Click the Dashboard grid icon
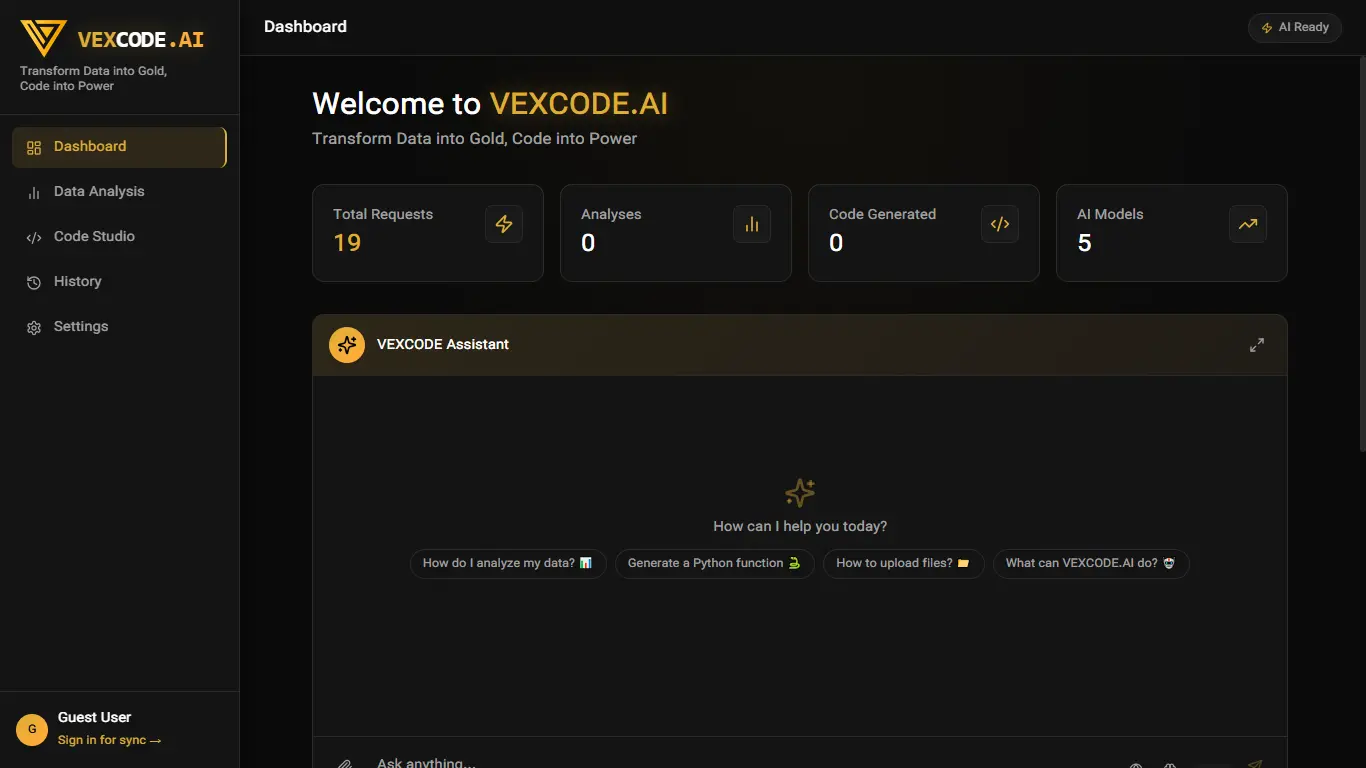This screenshot has height=768, width=1366. click(34, 148)
